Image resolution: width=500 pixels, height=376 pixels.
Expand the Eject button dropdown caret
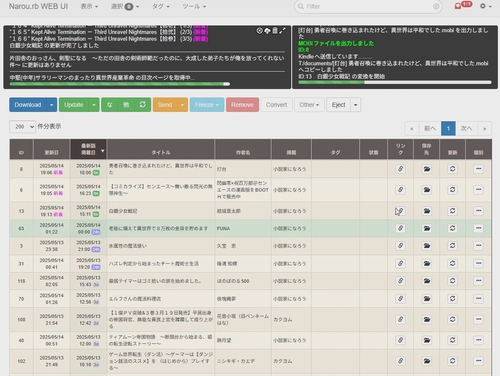(356, 105)
